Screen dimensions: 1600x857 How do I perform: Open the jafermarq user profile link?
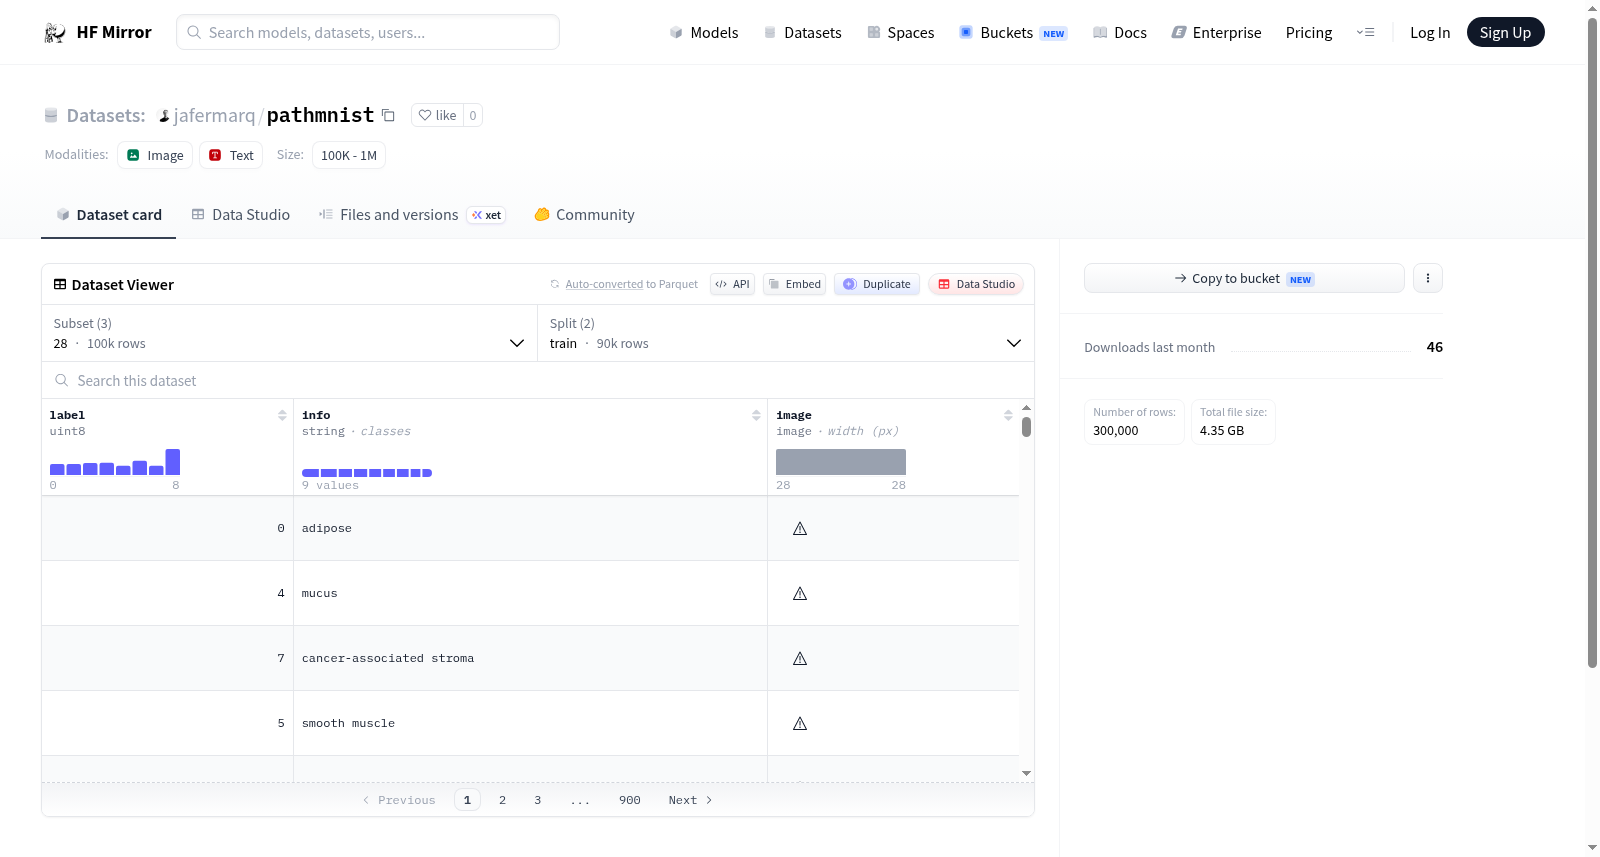pos(214,116)
